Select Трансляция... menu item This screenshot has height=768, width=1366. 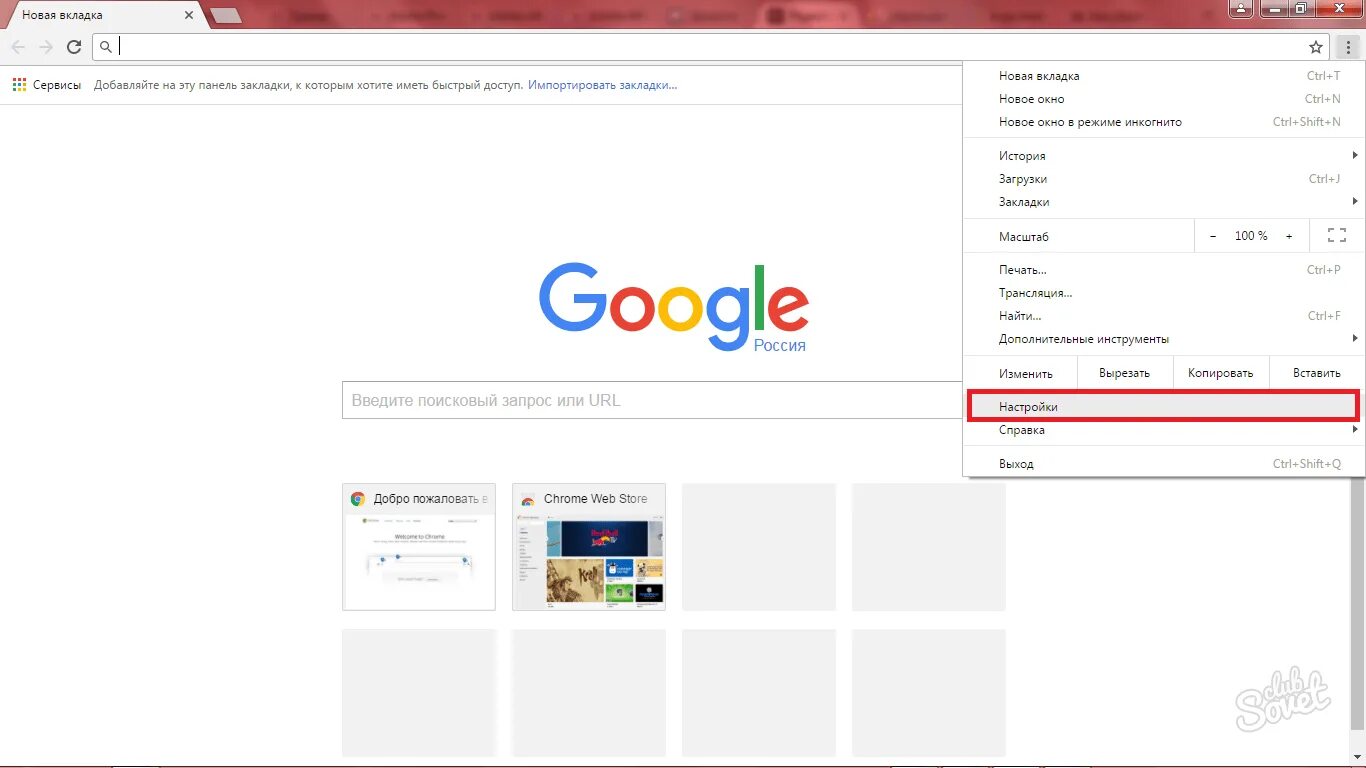[1162, 293]
